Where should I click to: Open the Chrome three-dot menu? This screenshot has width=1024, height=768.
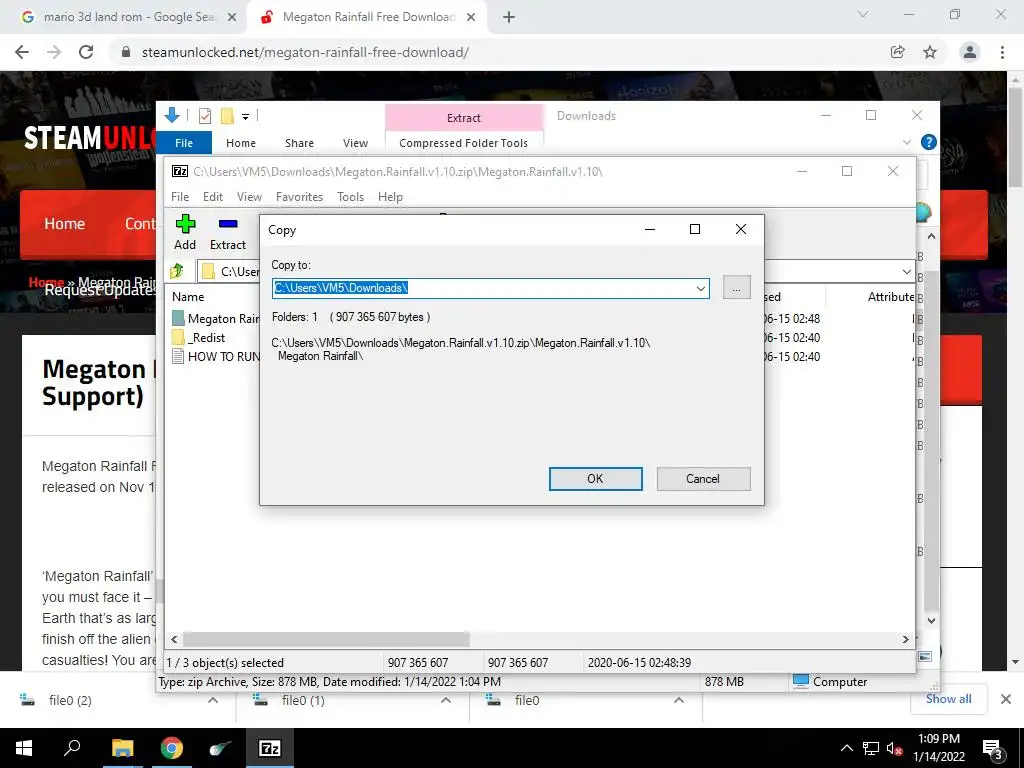click(1002, 52)
